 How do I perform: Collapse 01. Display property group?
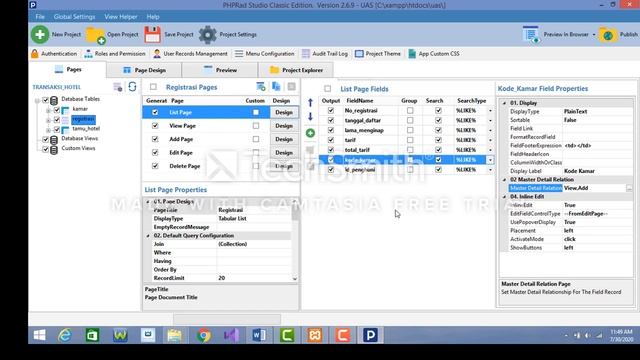pos(504,103)
